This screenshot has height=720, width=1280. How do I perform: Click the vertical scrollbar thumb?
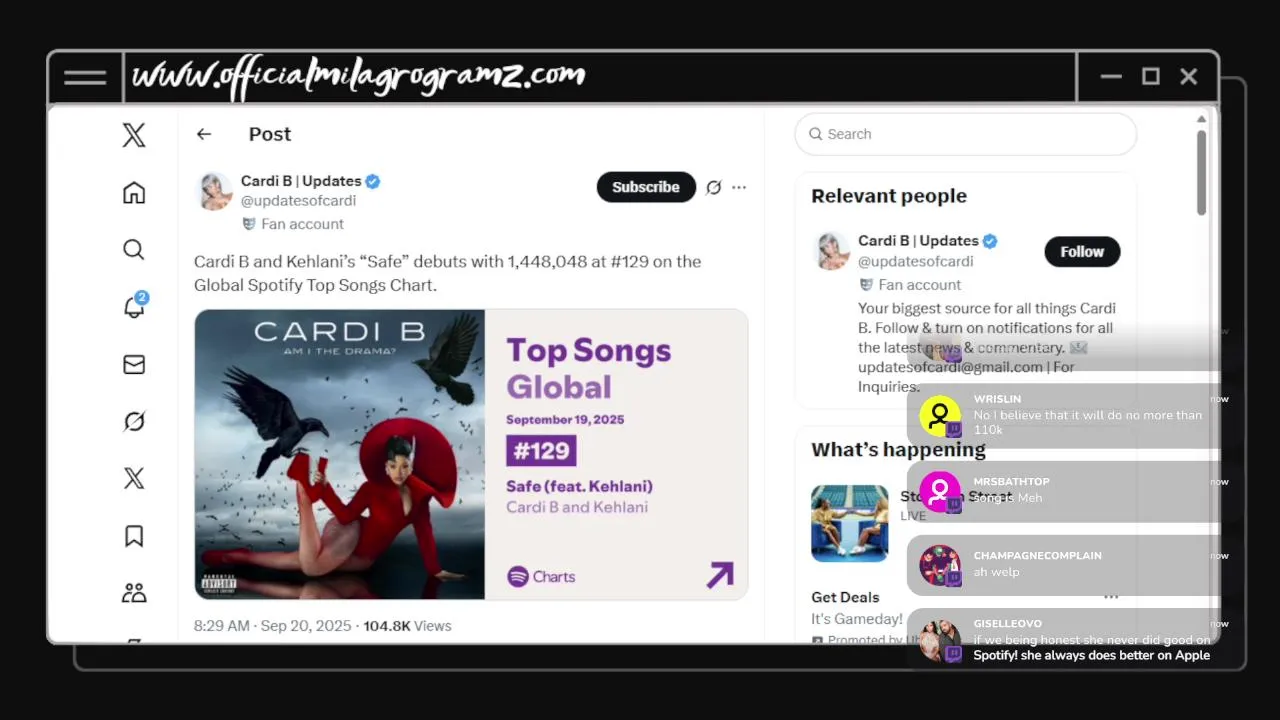1201,172
